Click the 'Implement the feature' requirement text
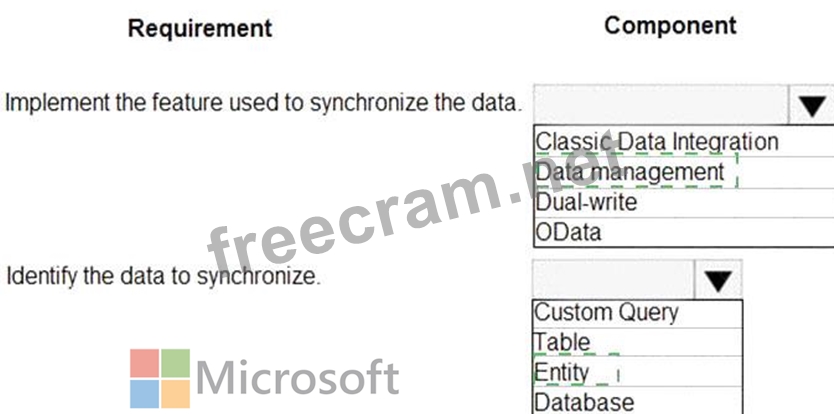The image size is (834, 414). click(x=264, y=103)
